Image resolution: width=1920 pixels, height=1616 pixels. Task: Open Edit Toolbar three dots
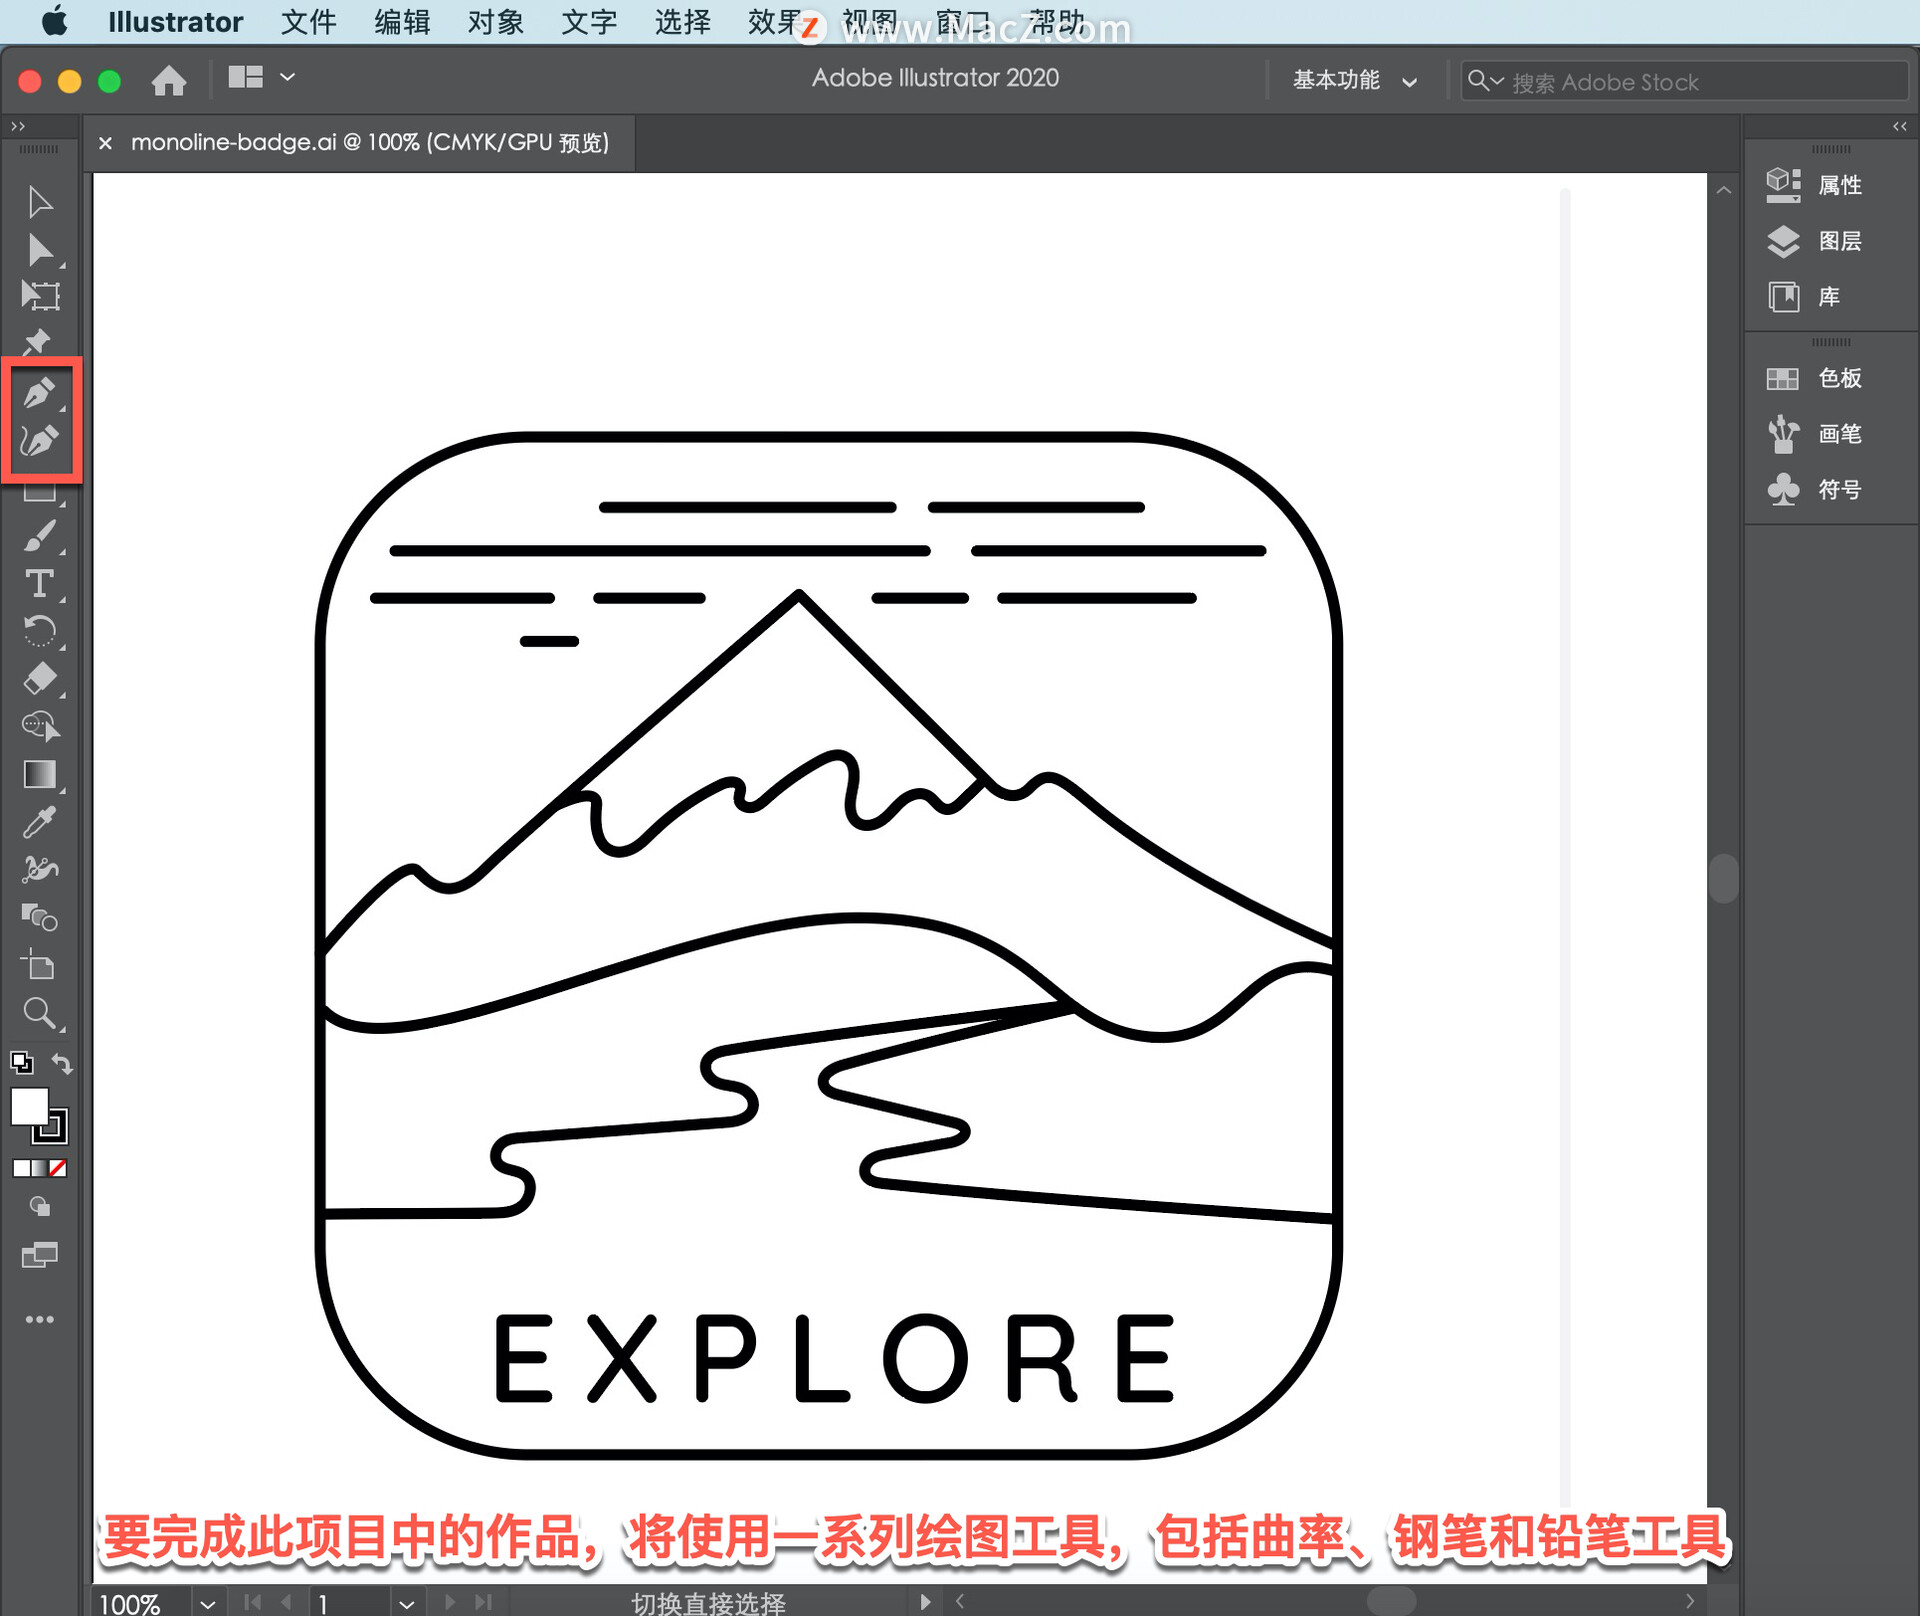[x=40, y=1320]
